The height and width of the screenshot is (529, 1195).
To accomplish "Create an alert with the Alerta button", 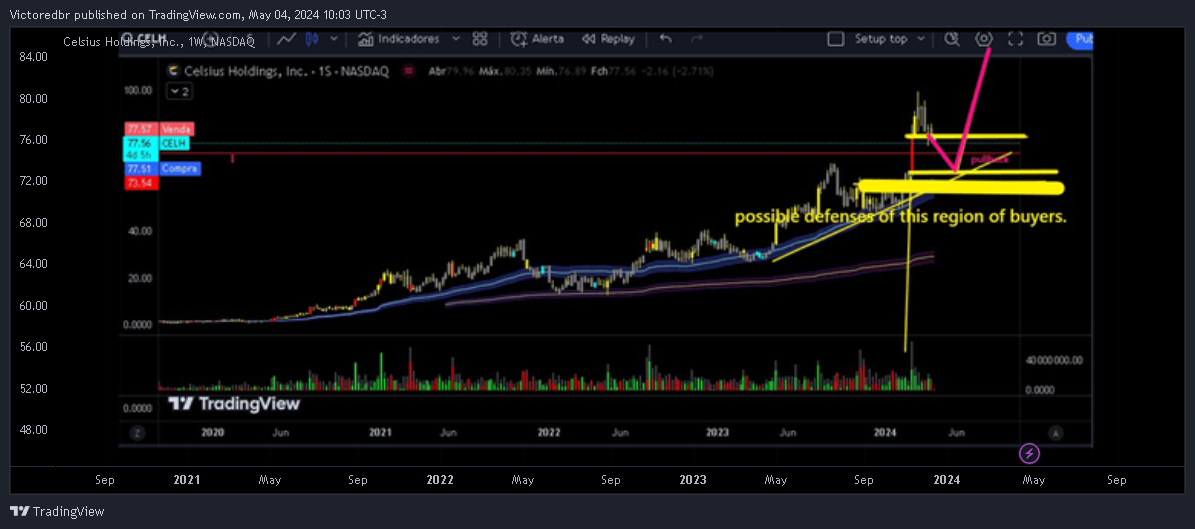I will coord(538,39).
